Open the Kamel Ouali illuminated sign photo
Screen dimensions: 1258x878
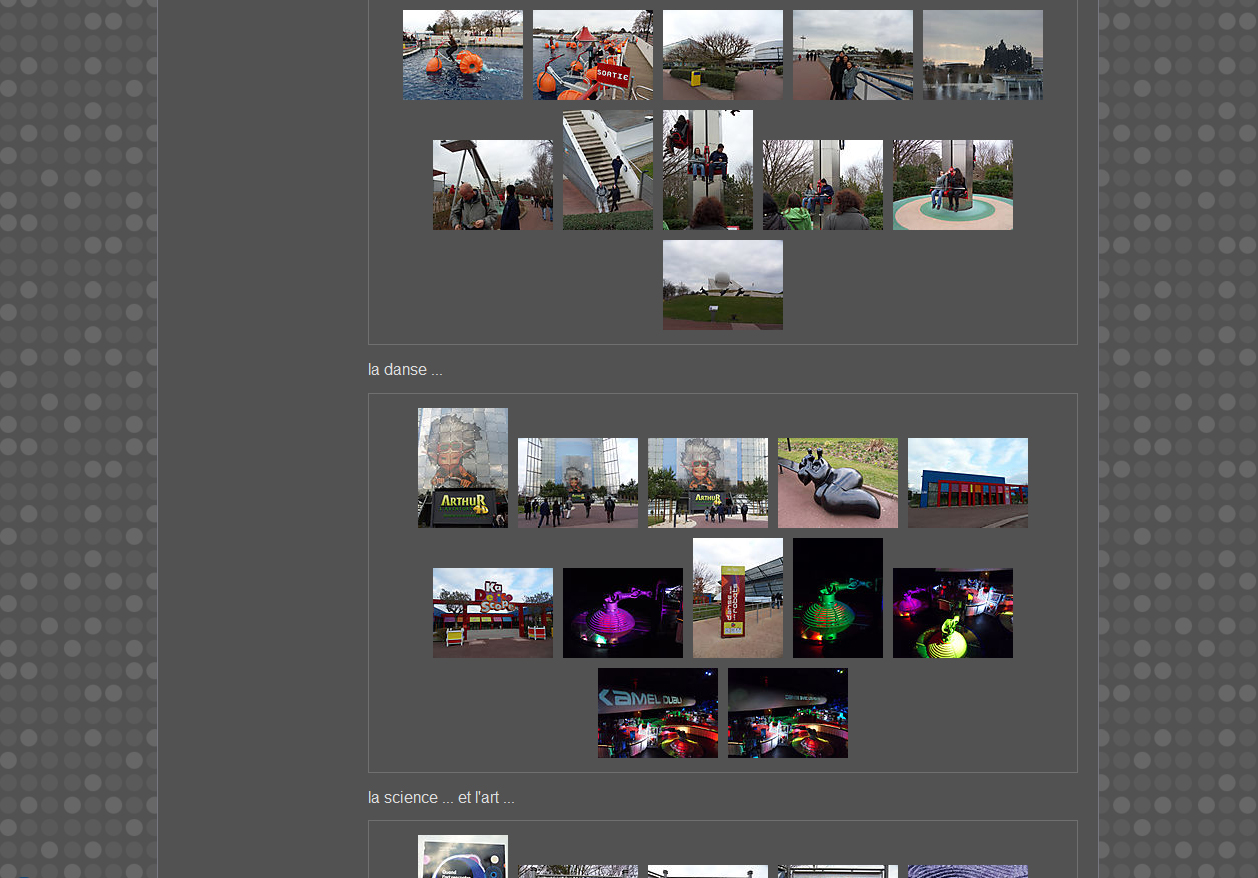point(657,712)
